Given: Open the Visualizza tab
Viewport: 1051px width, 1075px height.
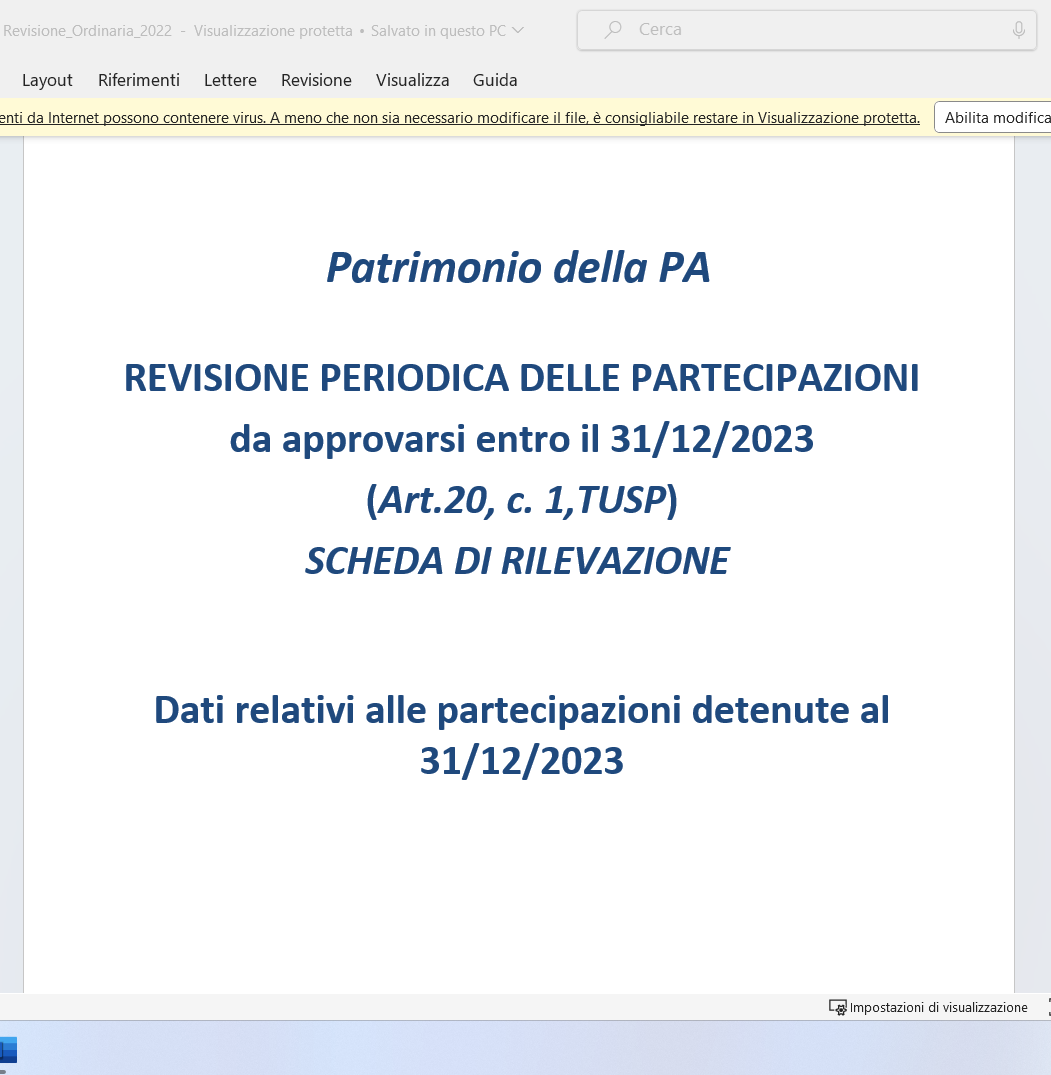Looking at the screenshot, I should click(412, 80).
